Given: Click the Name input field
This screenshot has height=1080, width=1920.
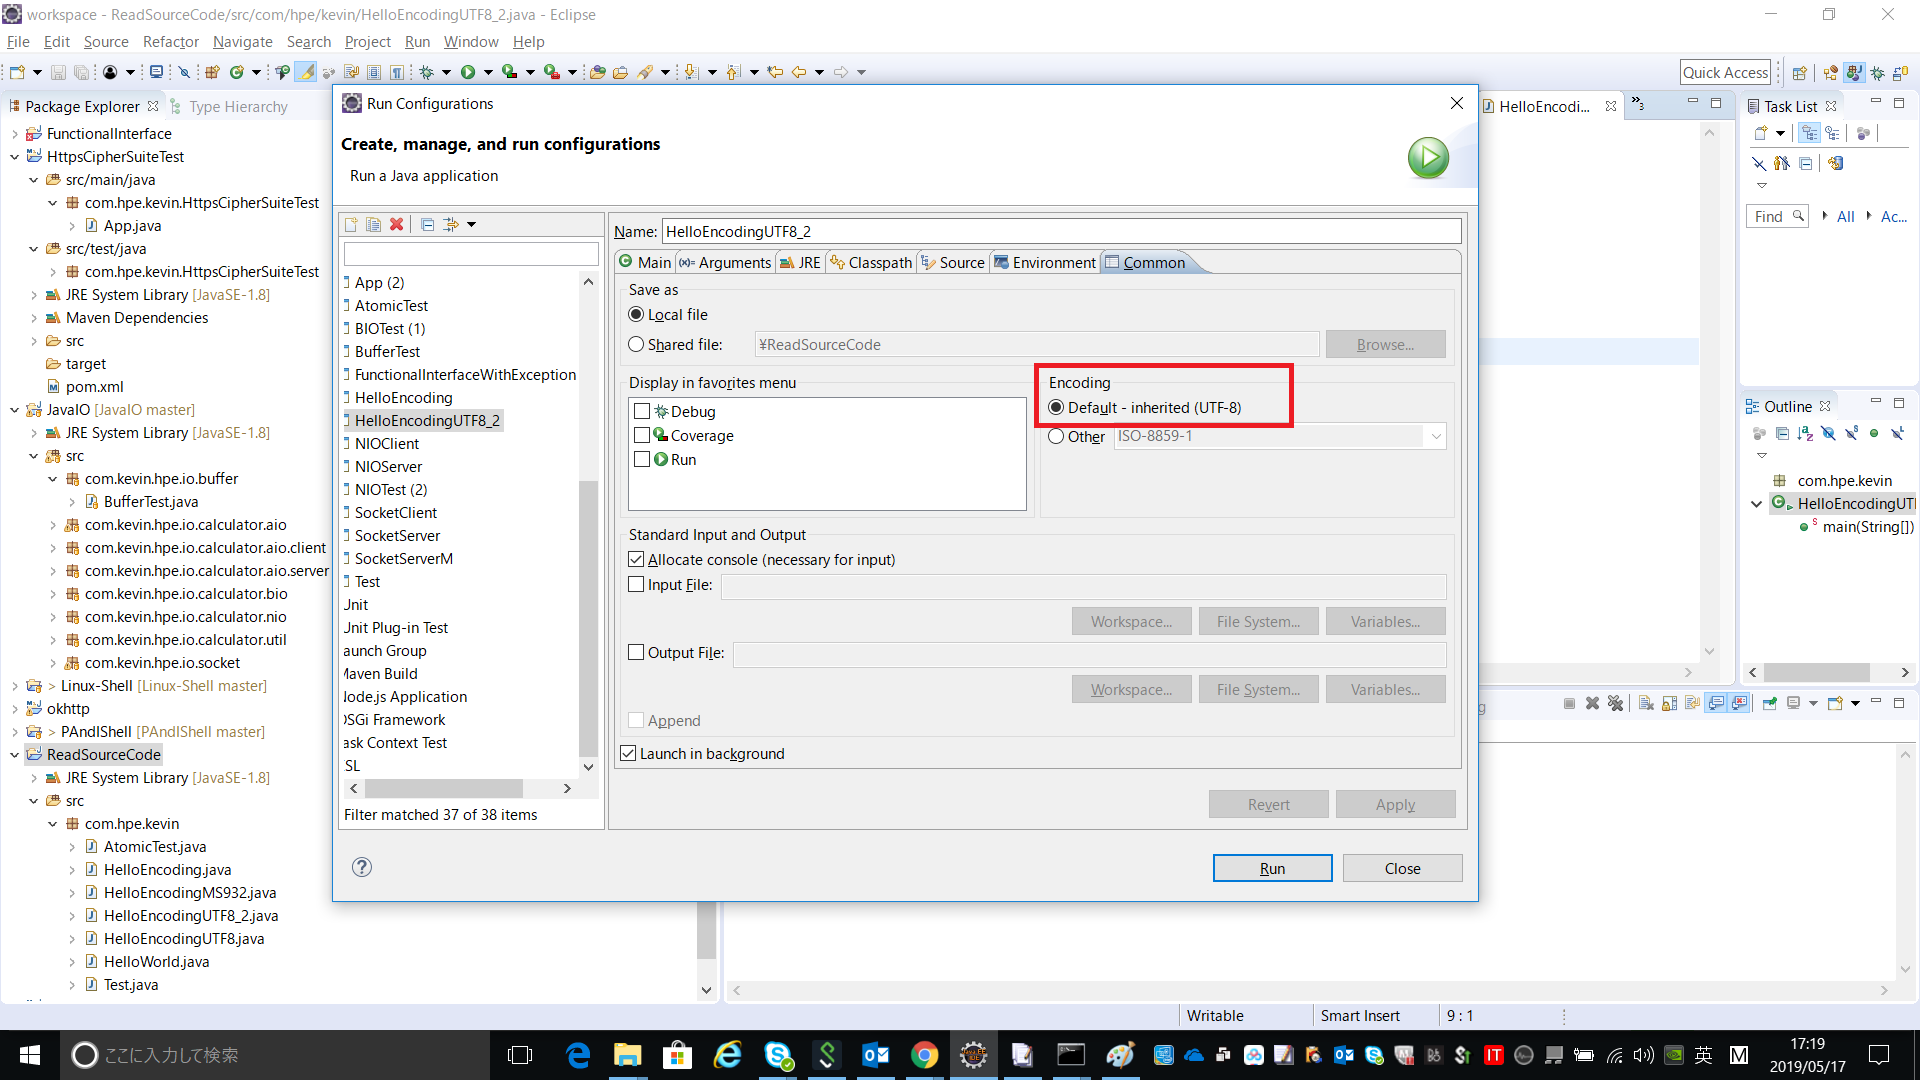Looking at the screenshot, I should point(1060,231).
